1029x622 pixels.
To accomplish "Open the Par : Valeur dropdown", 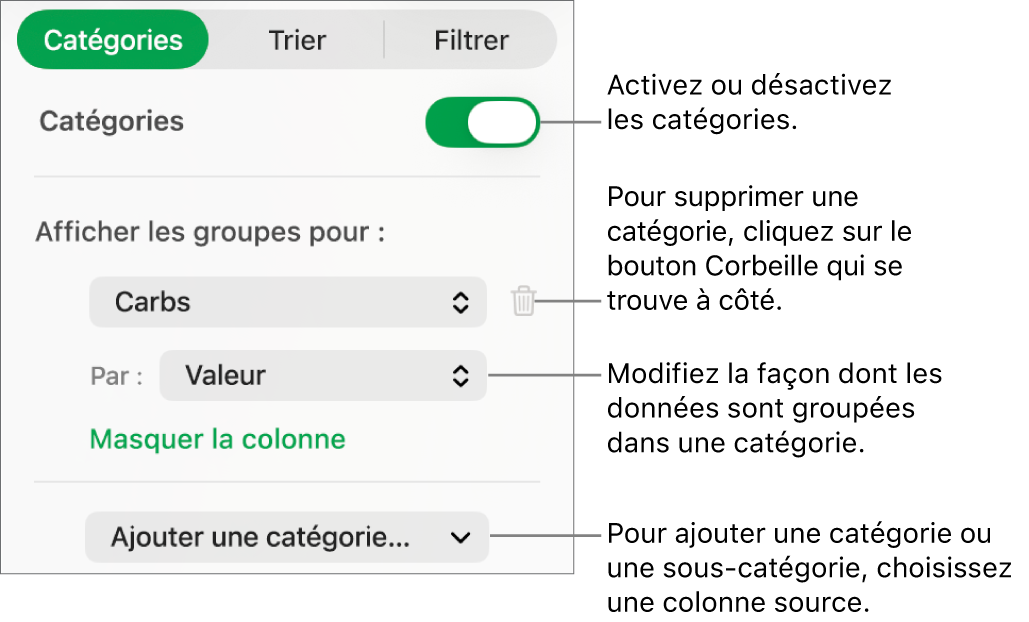I will 322,376.
